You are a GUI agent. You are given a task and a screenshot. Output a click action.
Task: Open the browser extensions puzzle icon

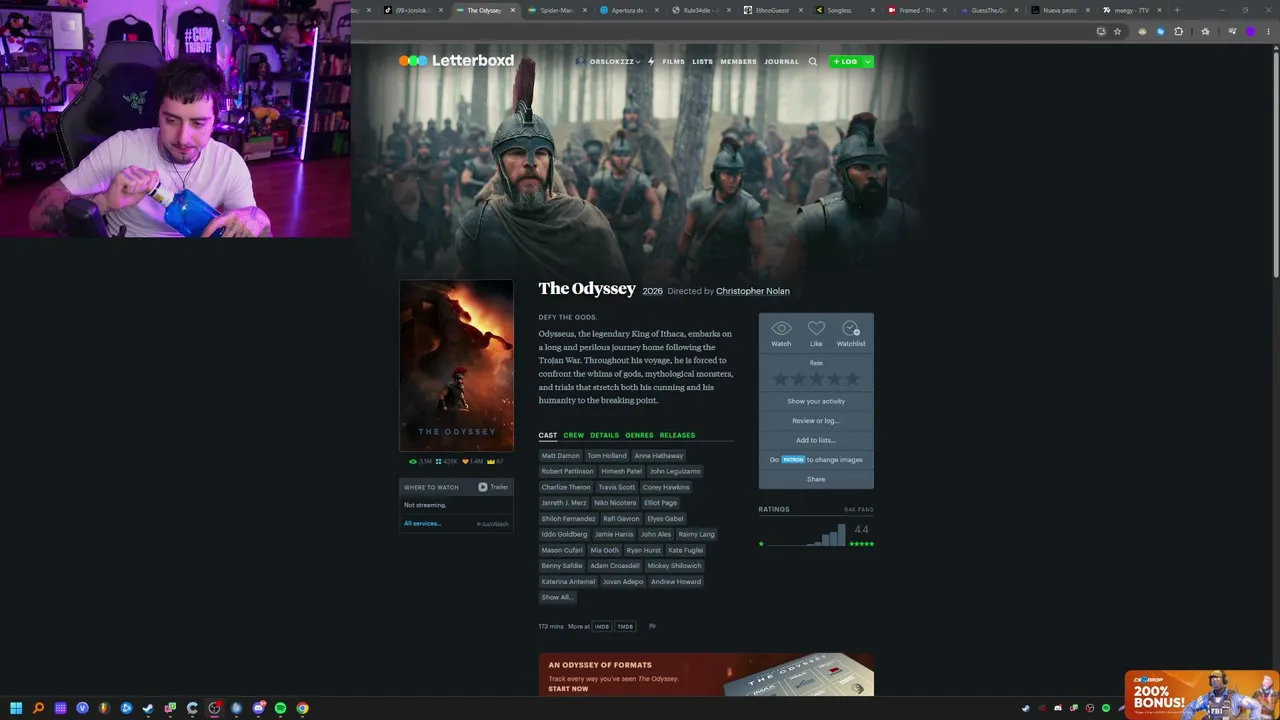coord(1178,31)
